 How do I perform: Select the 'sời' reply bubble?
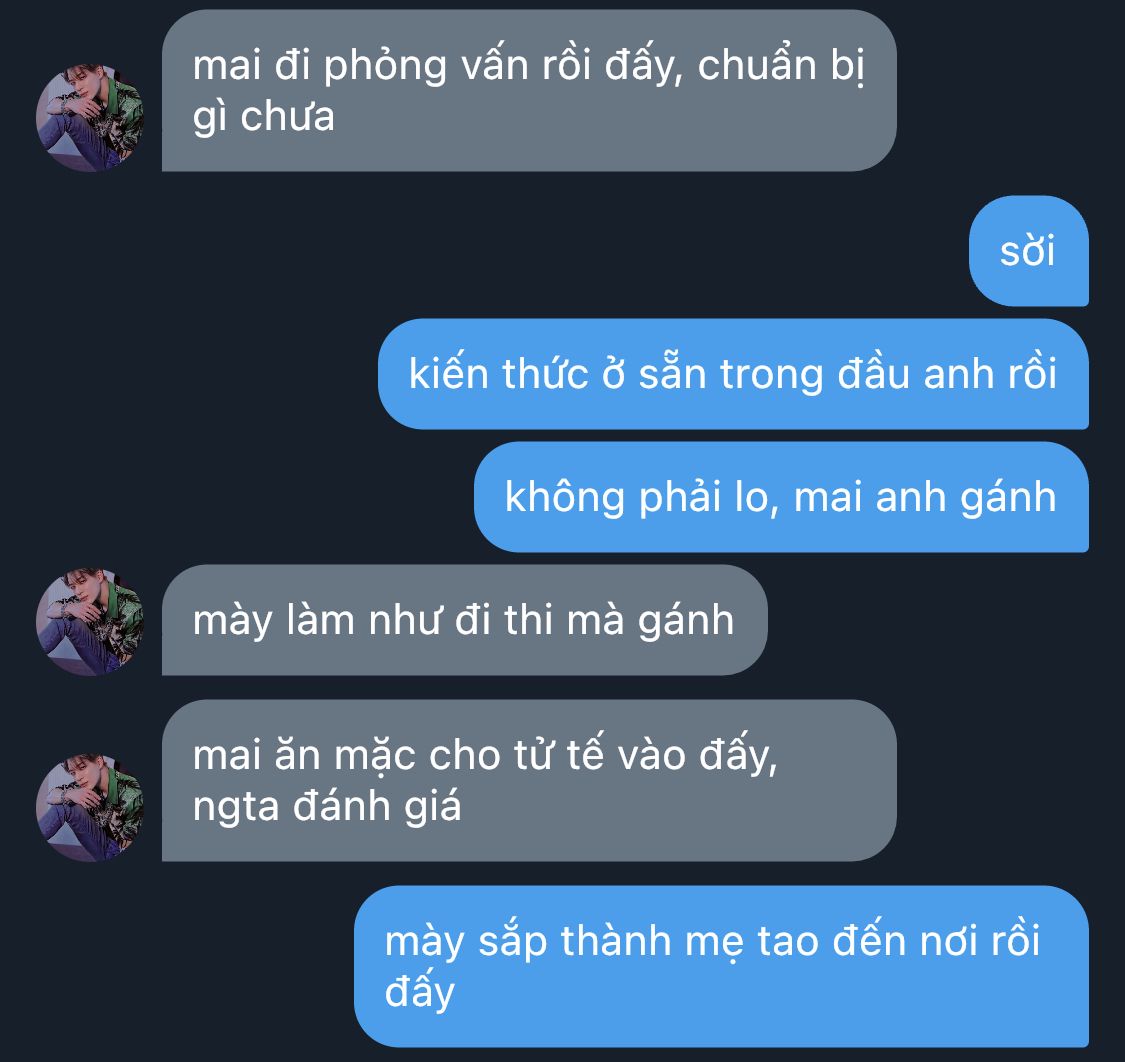point(1028,251)
